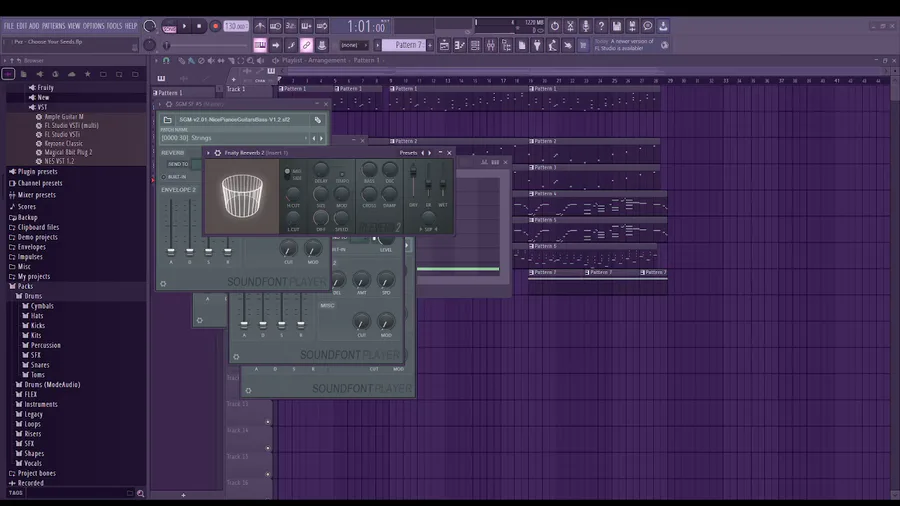Open the FILE menu
This screenshot has width=900, height=506.
click(9, 26)
